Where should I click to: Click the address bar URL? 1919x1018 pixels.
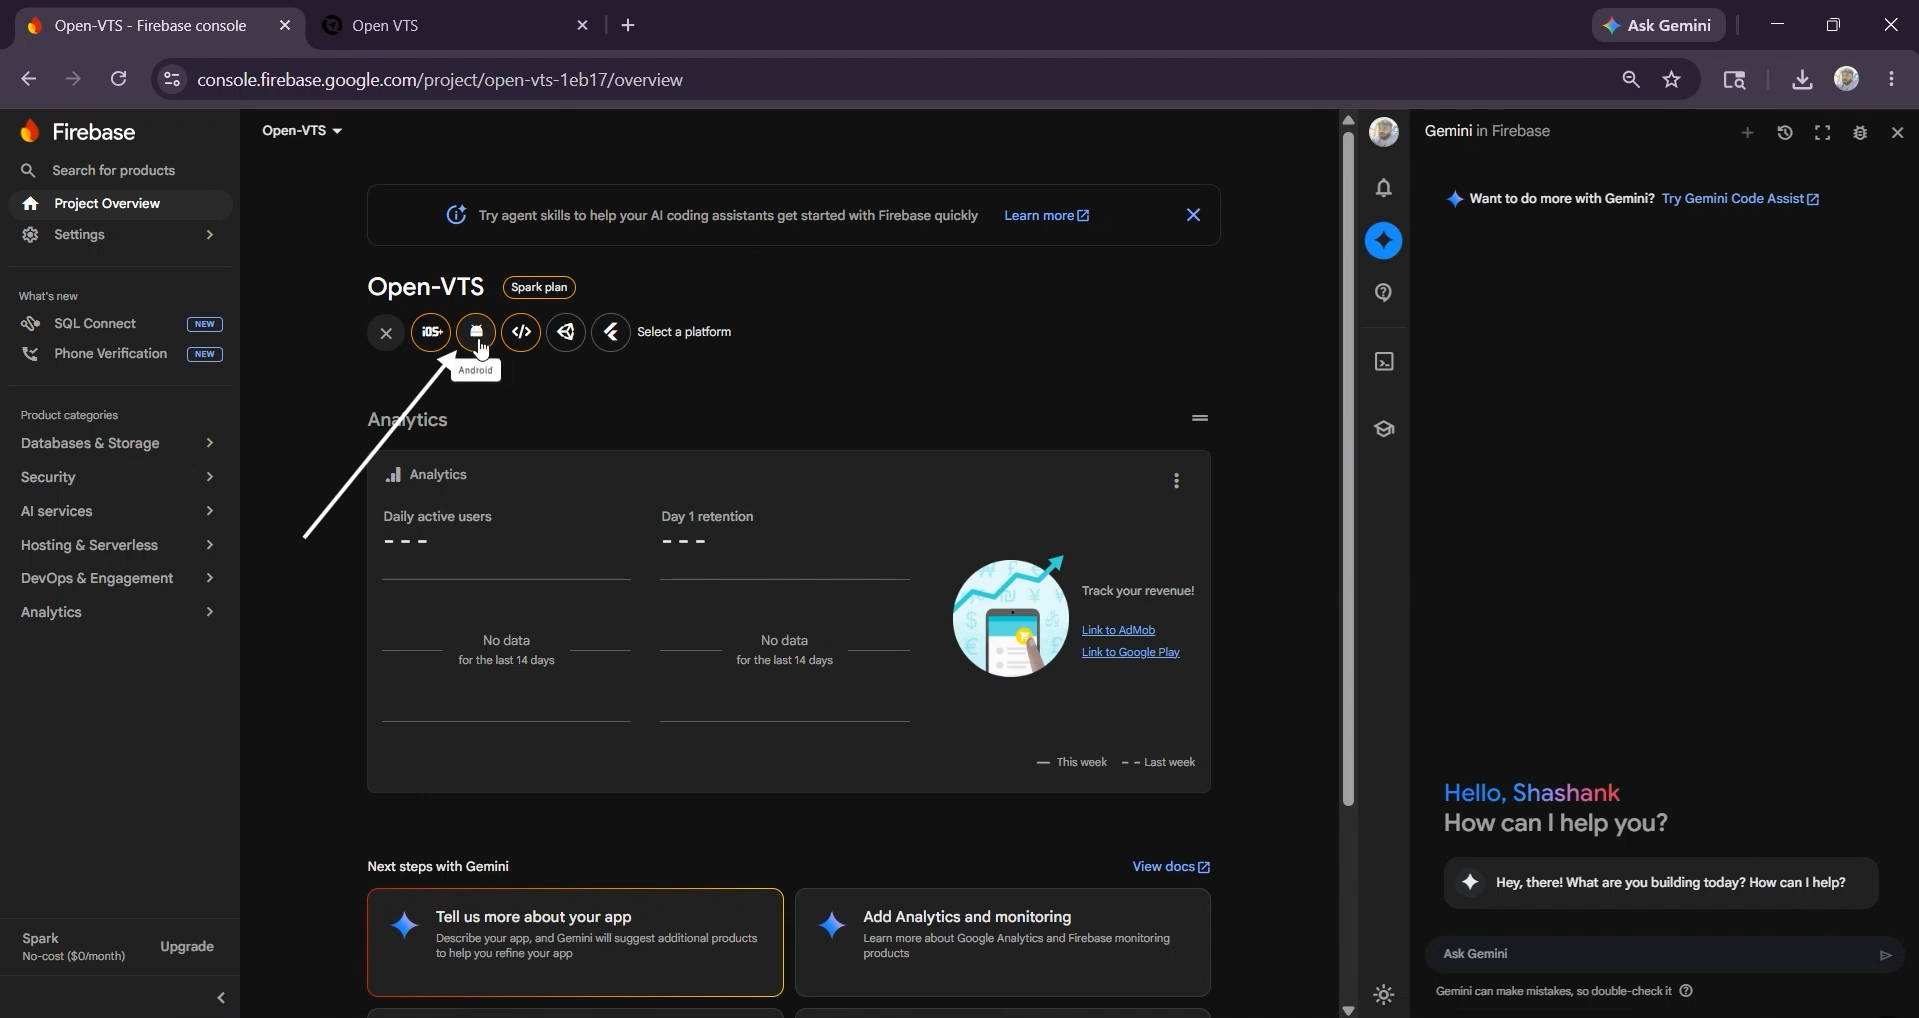click(x=440, y=80)
